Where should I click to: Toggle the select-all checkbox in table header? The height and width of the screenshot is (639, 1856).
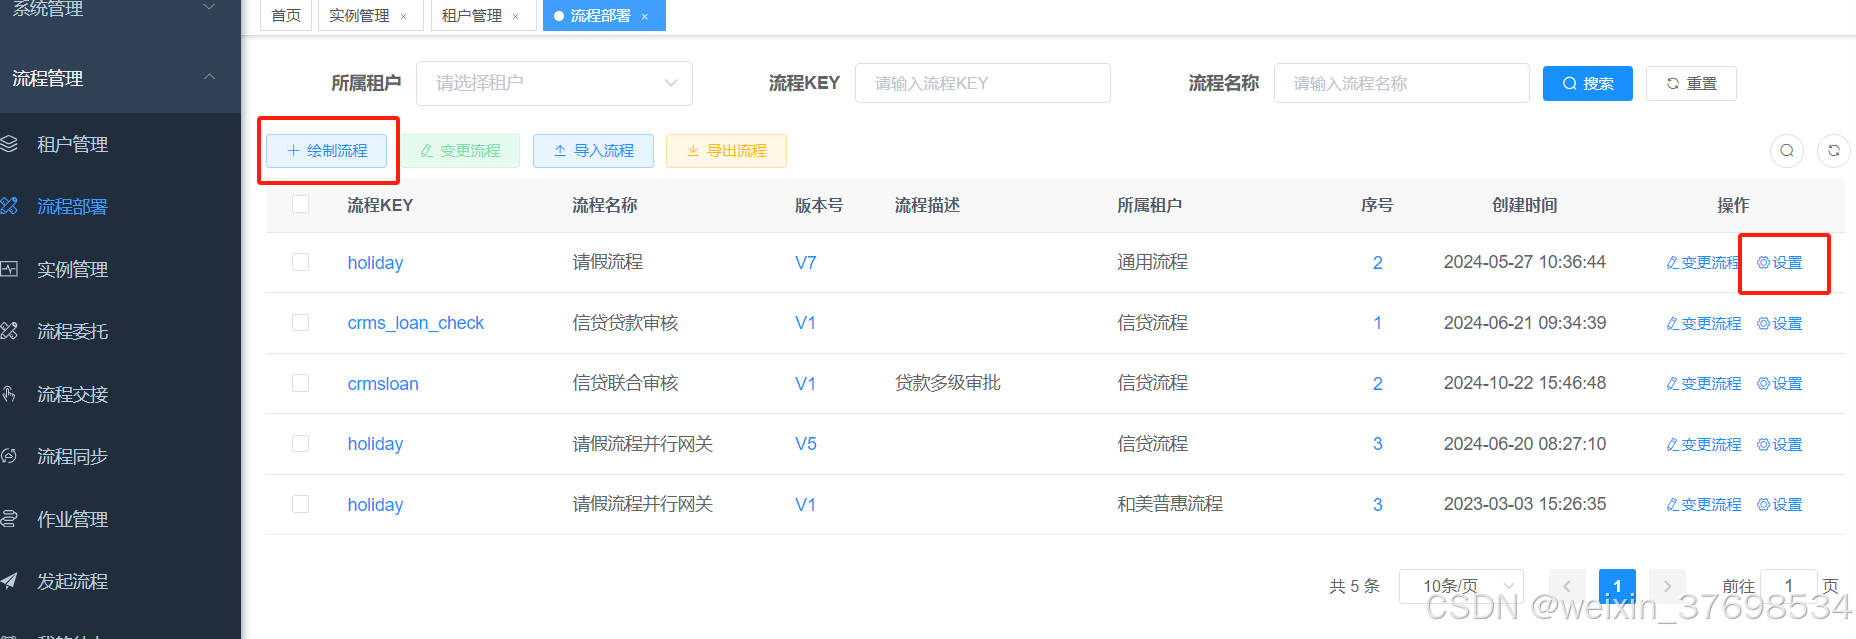(x=300, y=204)
